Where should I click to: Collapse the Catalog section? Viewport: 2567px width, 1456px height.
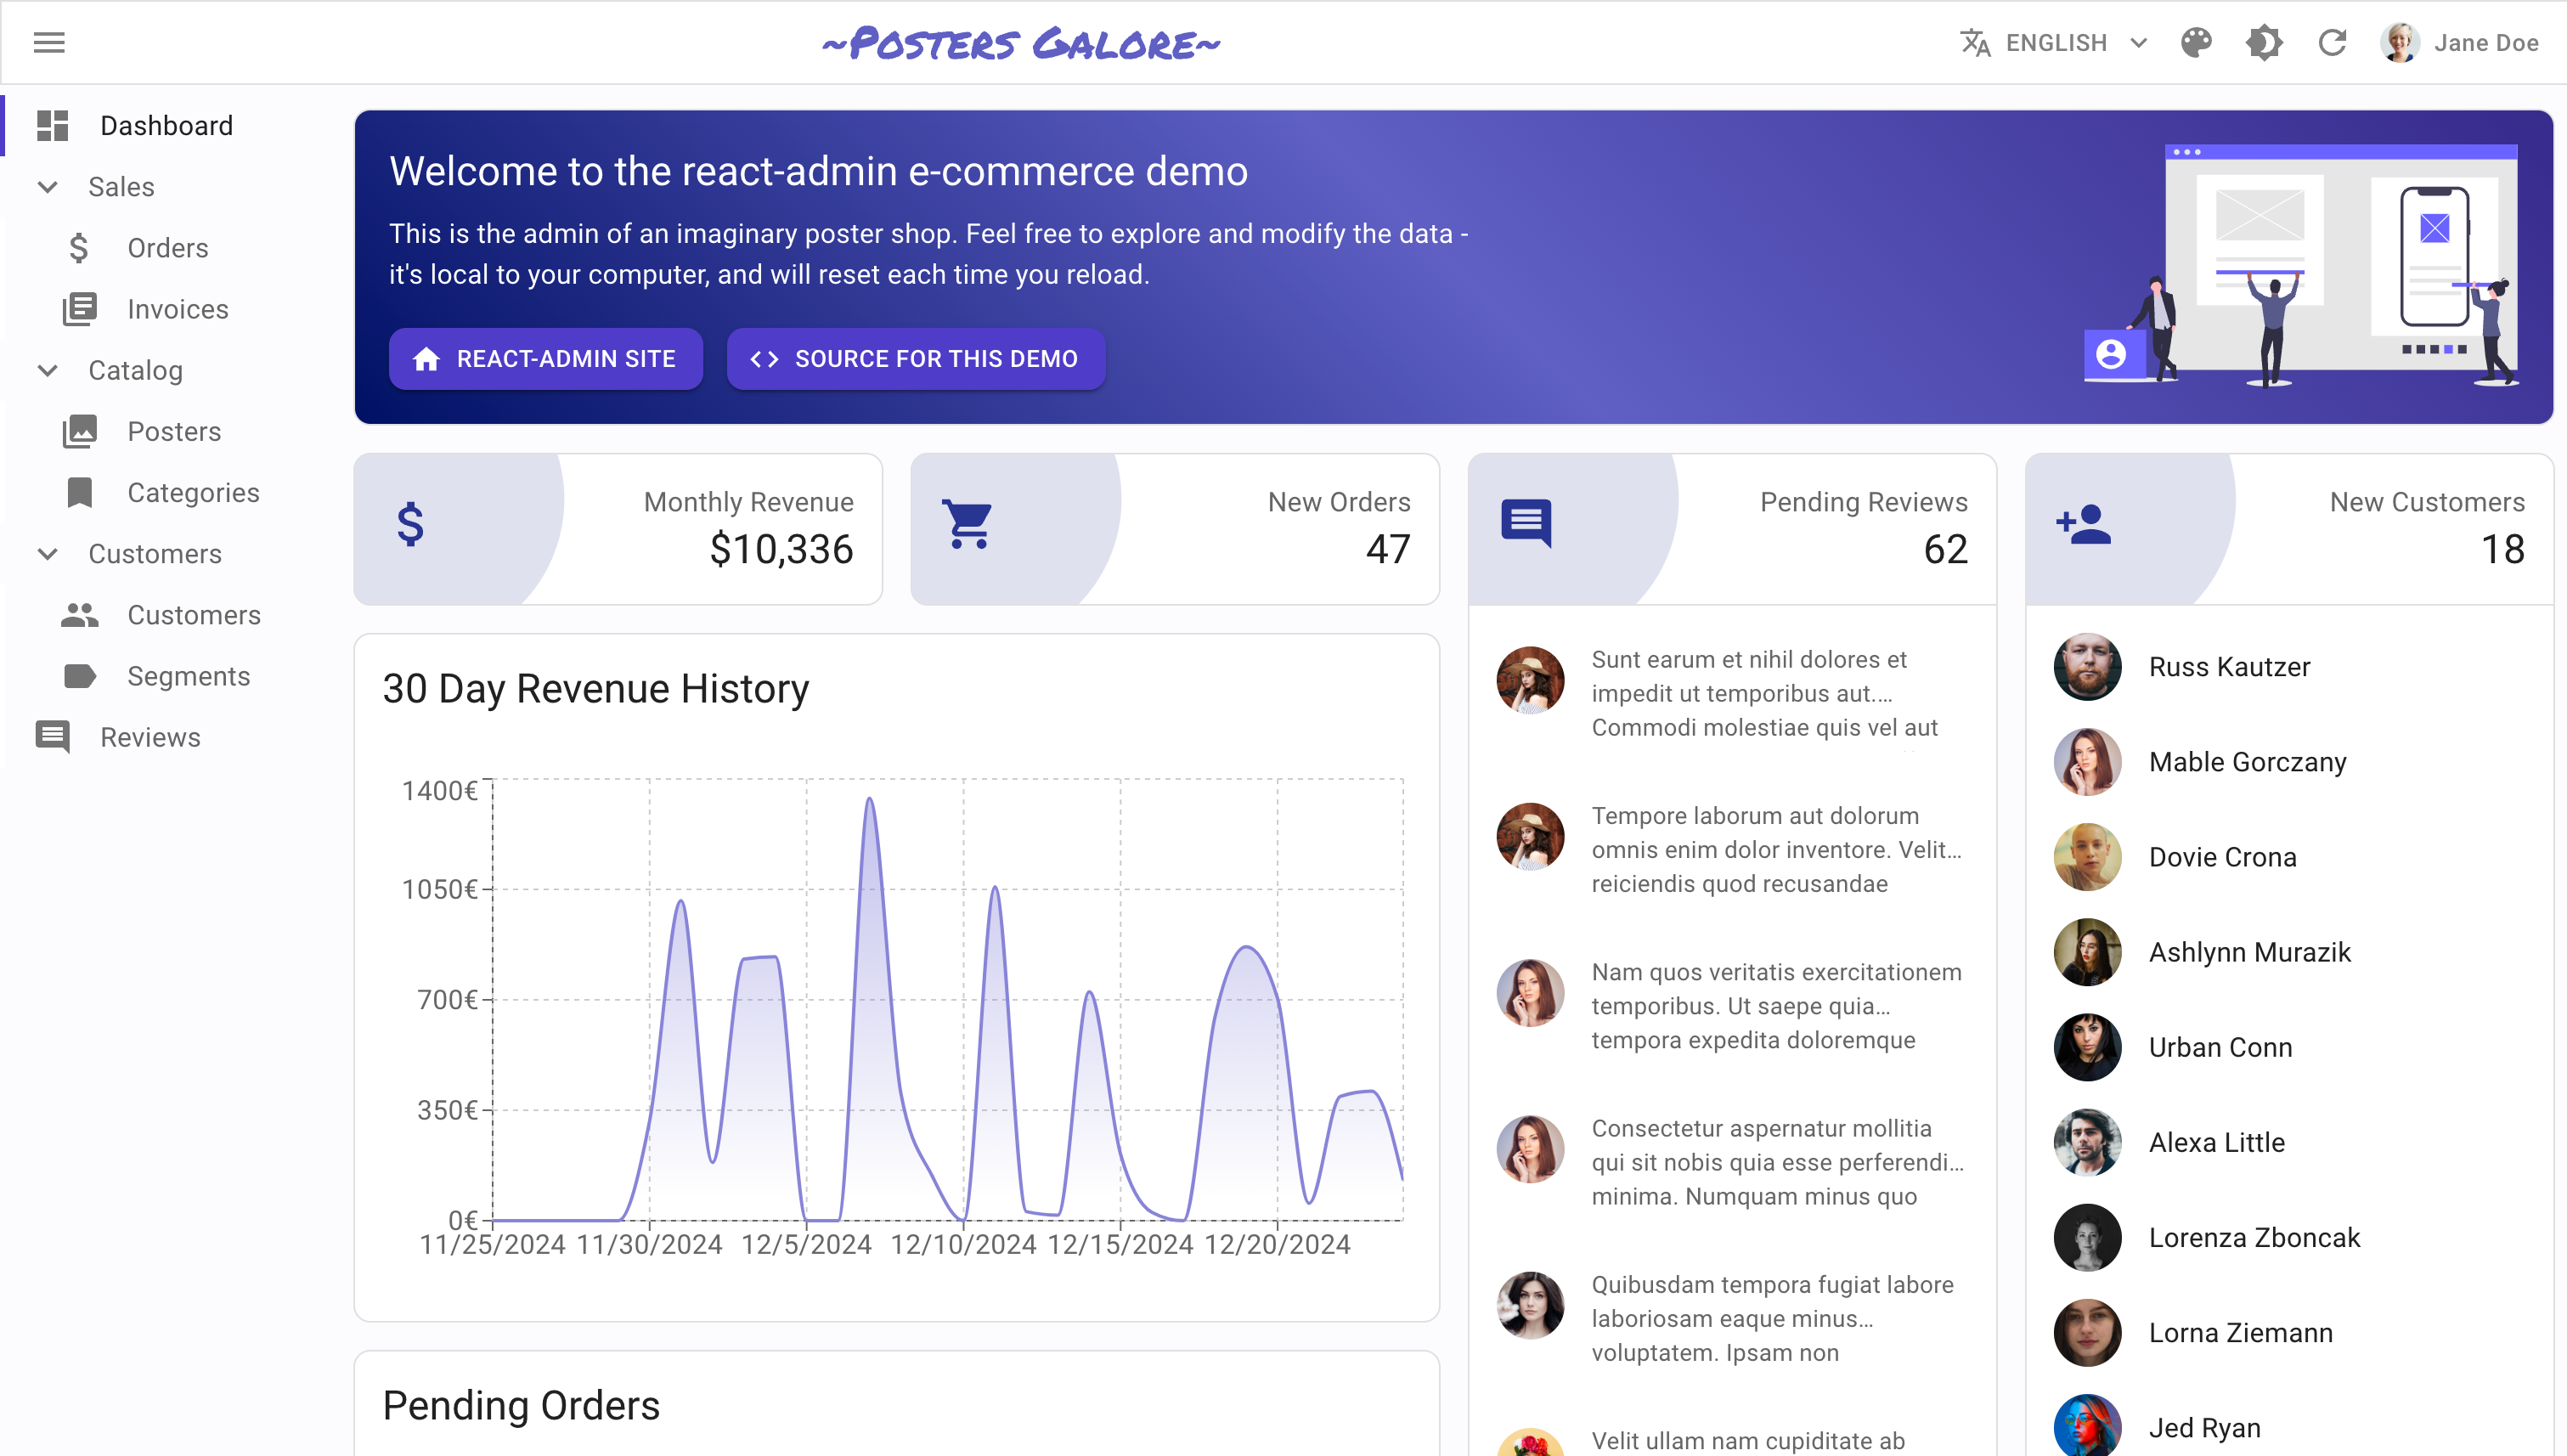click(x=47, y=371)
